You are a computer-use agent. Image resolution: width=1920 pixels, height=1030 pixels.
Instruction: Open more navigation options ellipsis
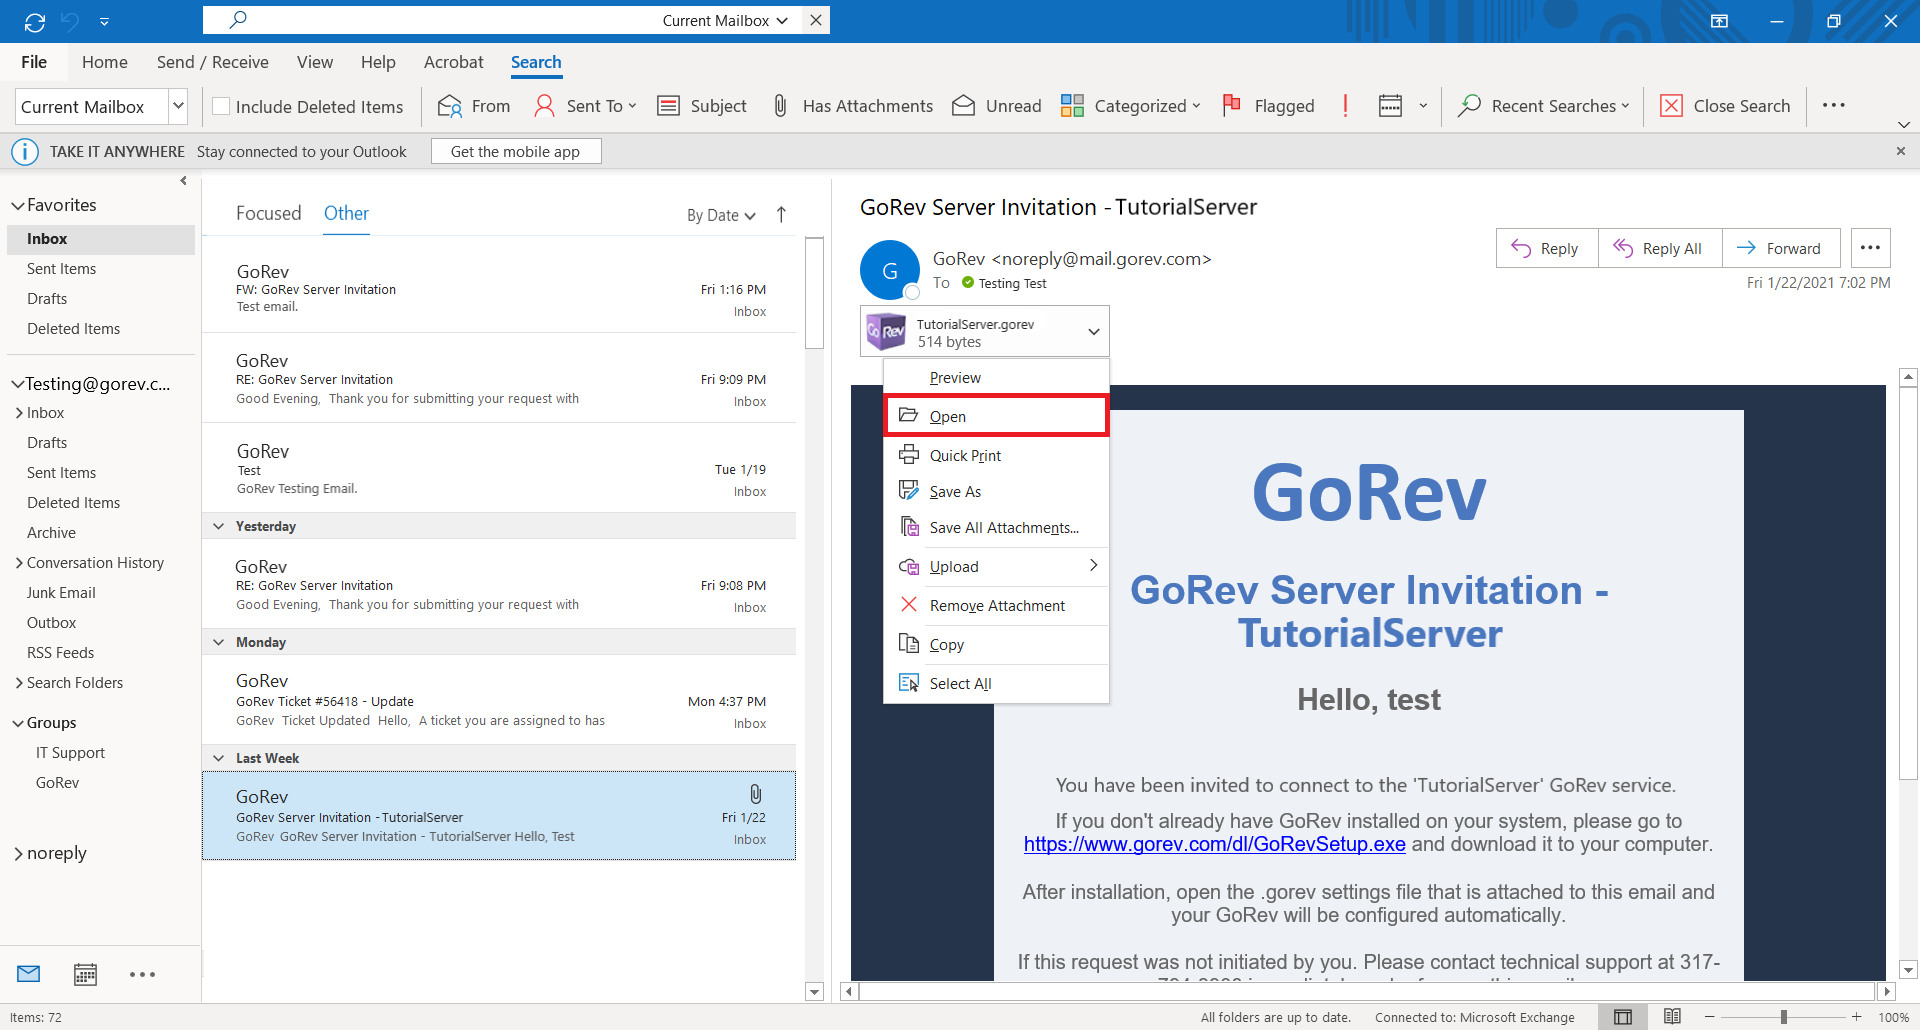[x=142, y=974]
